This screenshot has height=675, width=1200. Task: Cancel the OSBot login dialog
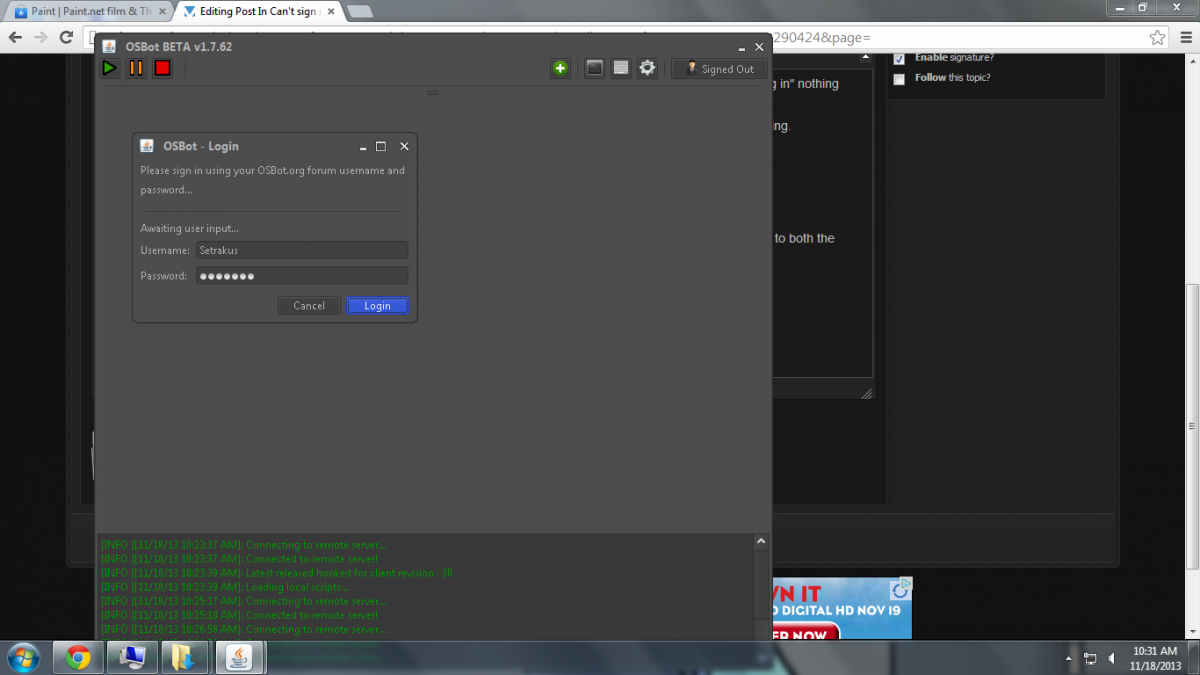[x=309, y=306]
